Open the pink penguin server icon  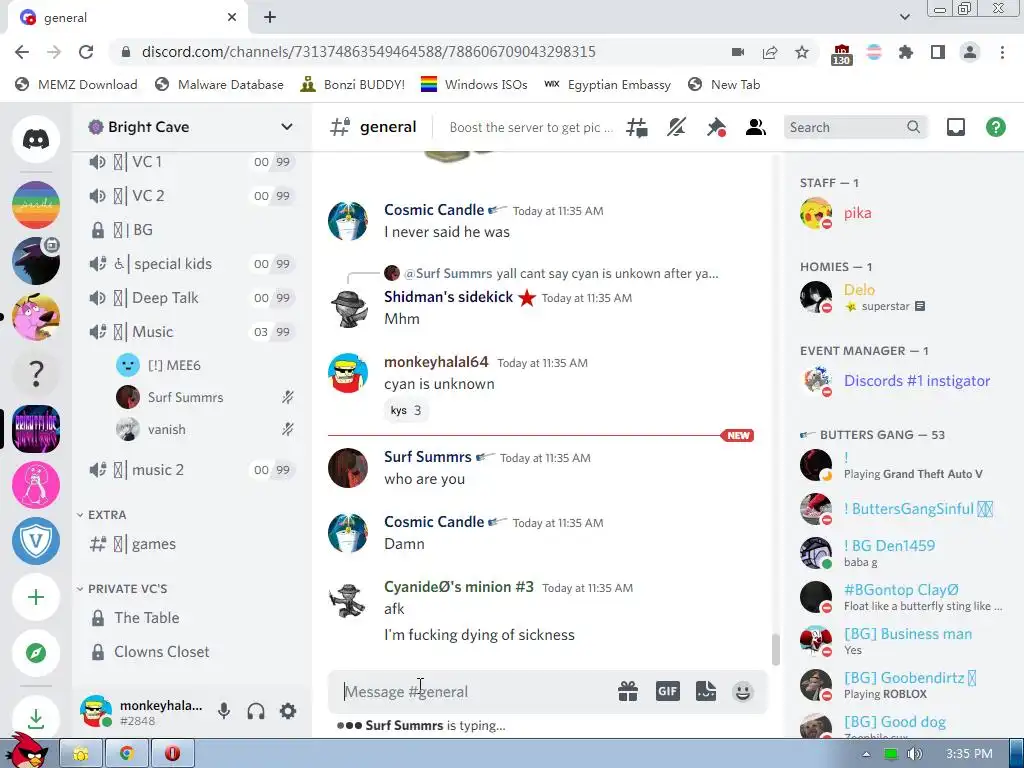pyautogui.click(x=36, y=485)
